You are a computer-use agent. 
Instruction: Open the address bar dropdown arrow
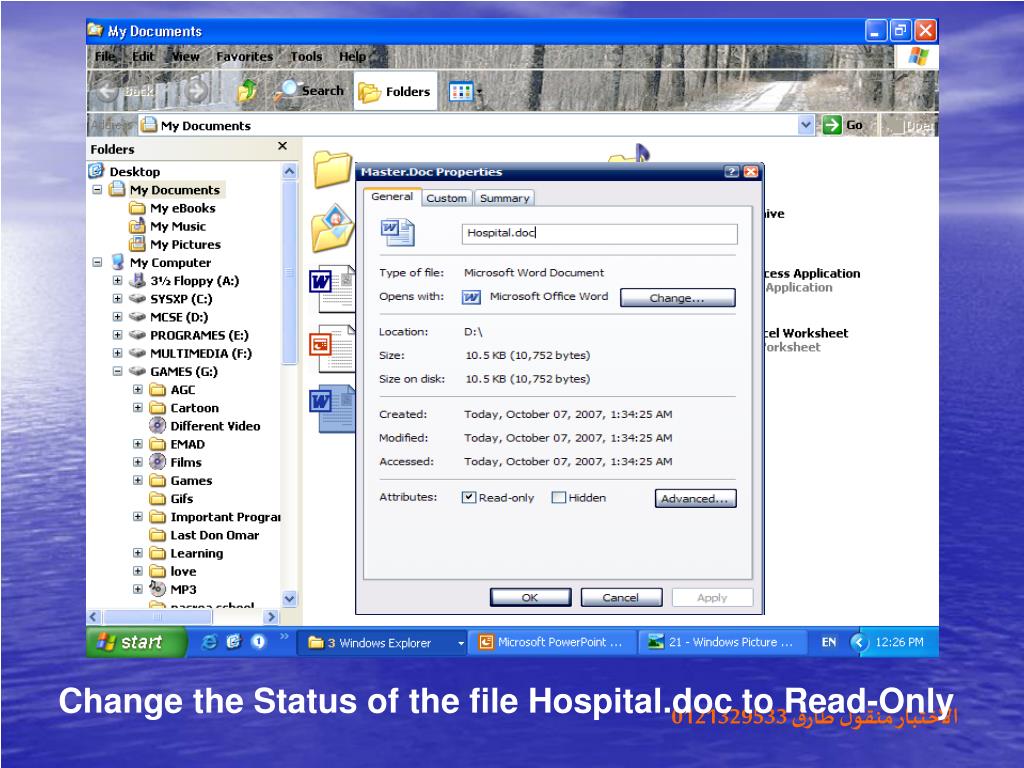tap(806, 125)
